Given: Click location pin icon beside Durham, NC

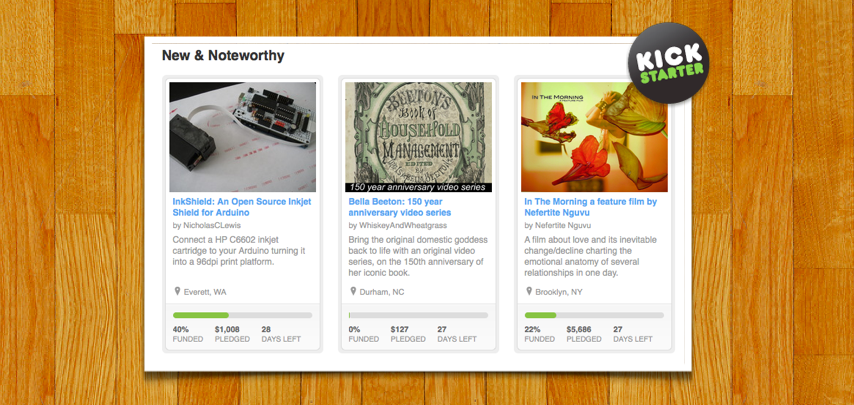Looking at the screenshot, I should point(353,292).
